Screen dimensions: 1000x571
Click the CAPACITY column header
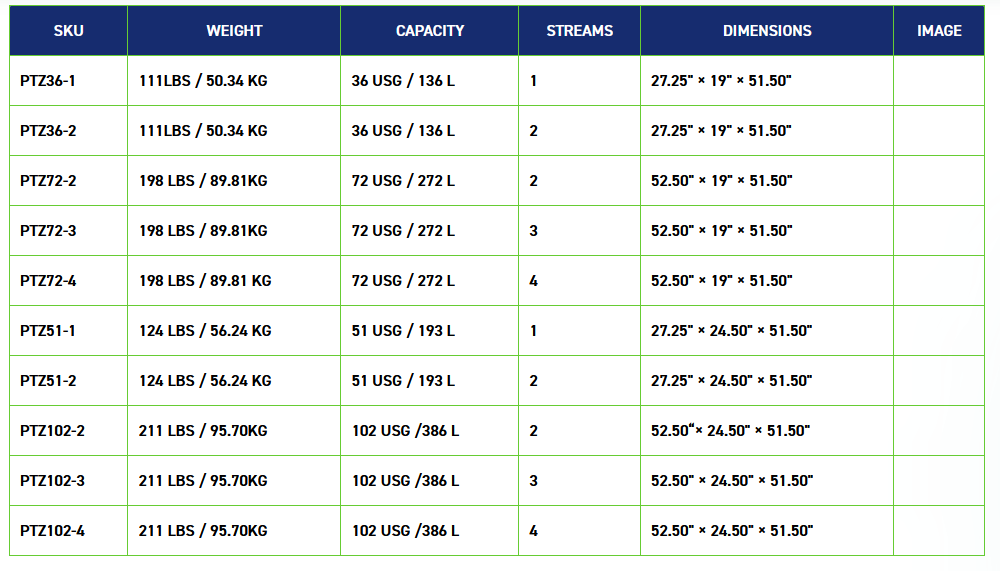(430, 31)
